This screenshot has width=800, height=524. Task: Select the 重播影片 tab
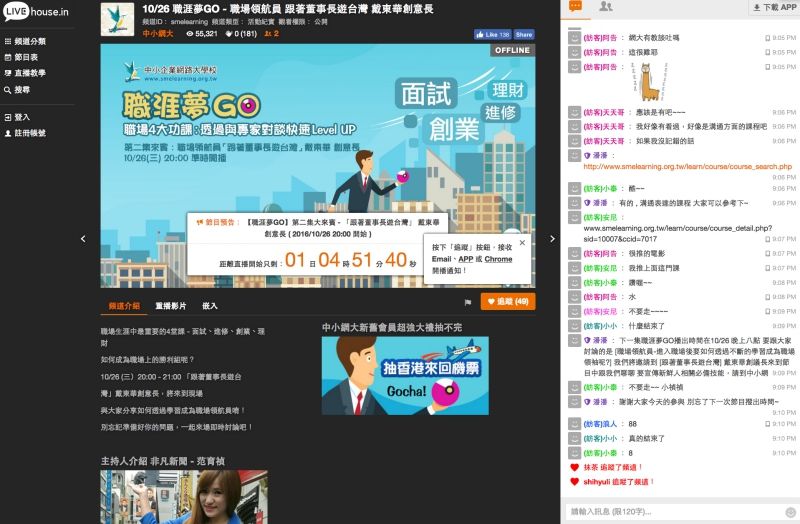(170, 306)
